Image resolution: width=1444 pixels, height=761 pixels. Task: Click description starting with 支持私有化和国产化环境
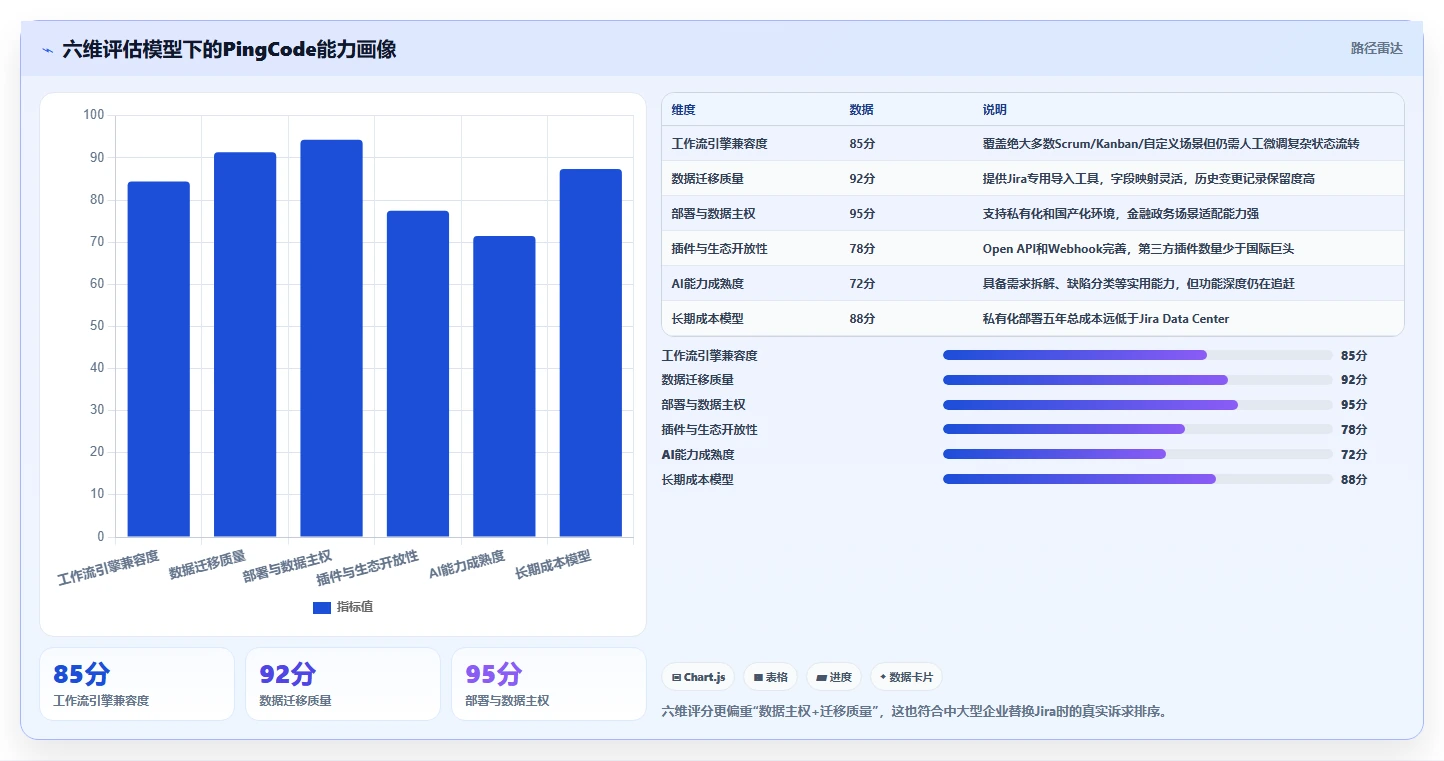pos(1121,214)
